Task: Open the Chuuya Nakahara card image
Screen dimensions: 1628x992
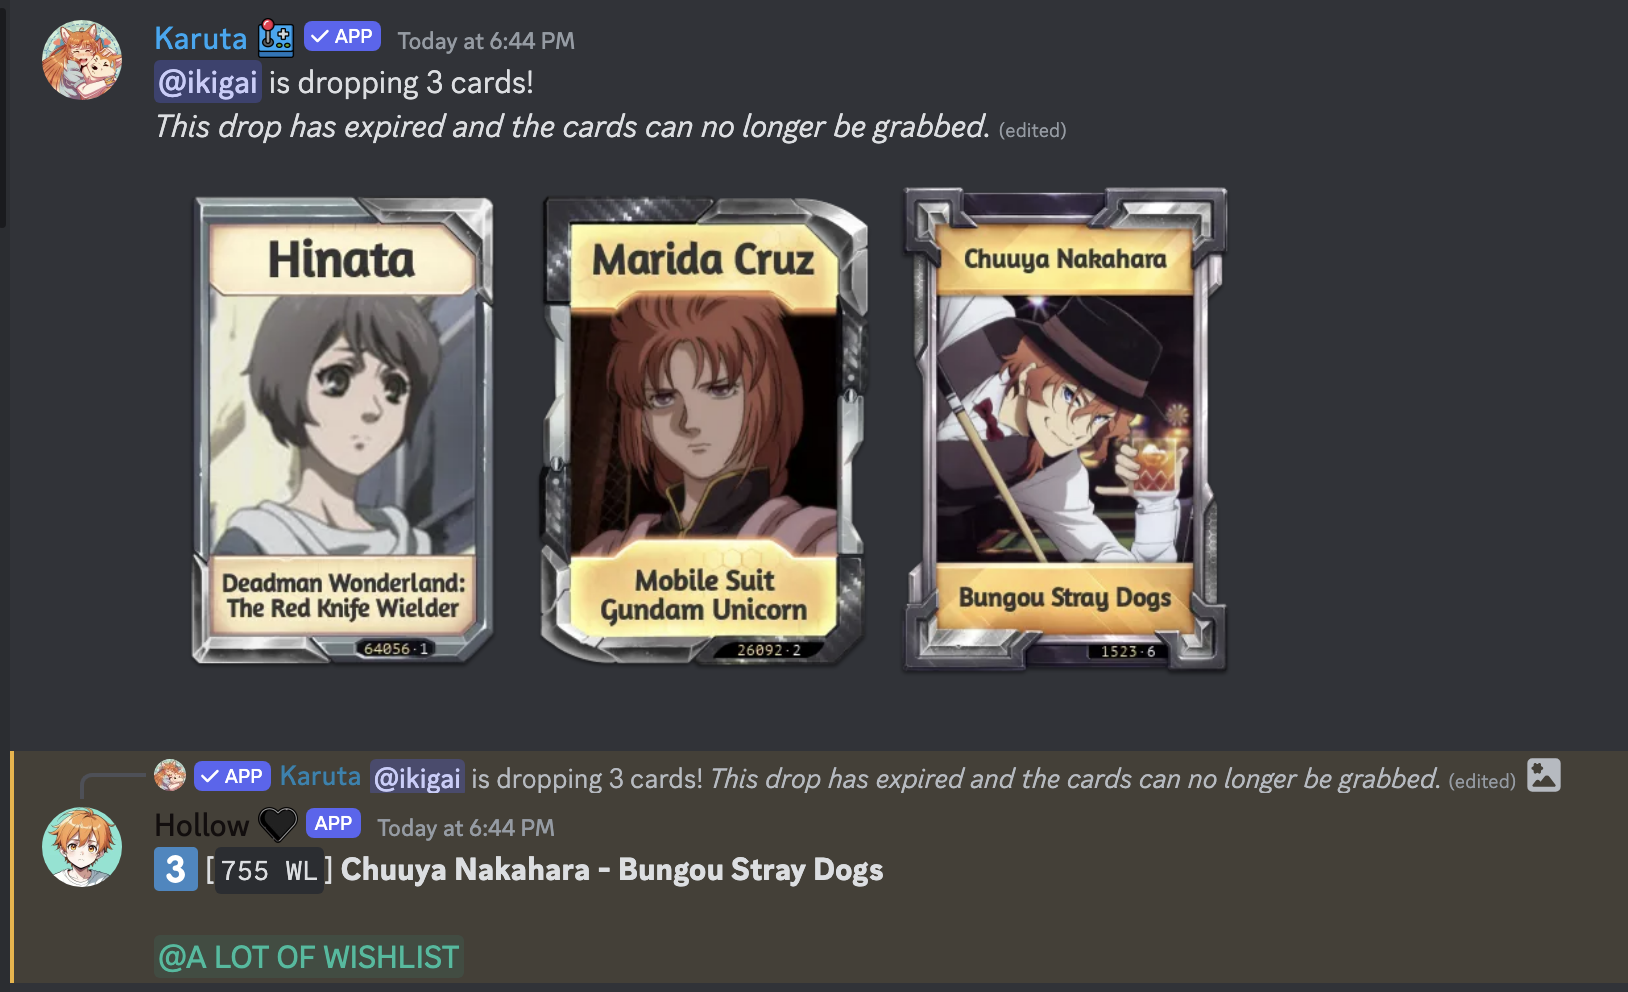Action: tap(1065, 430)
